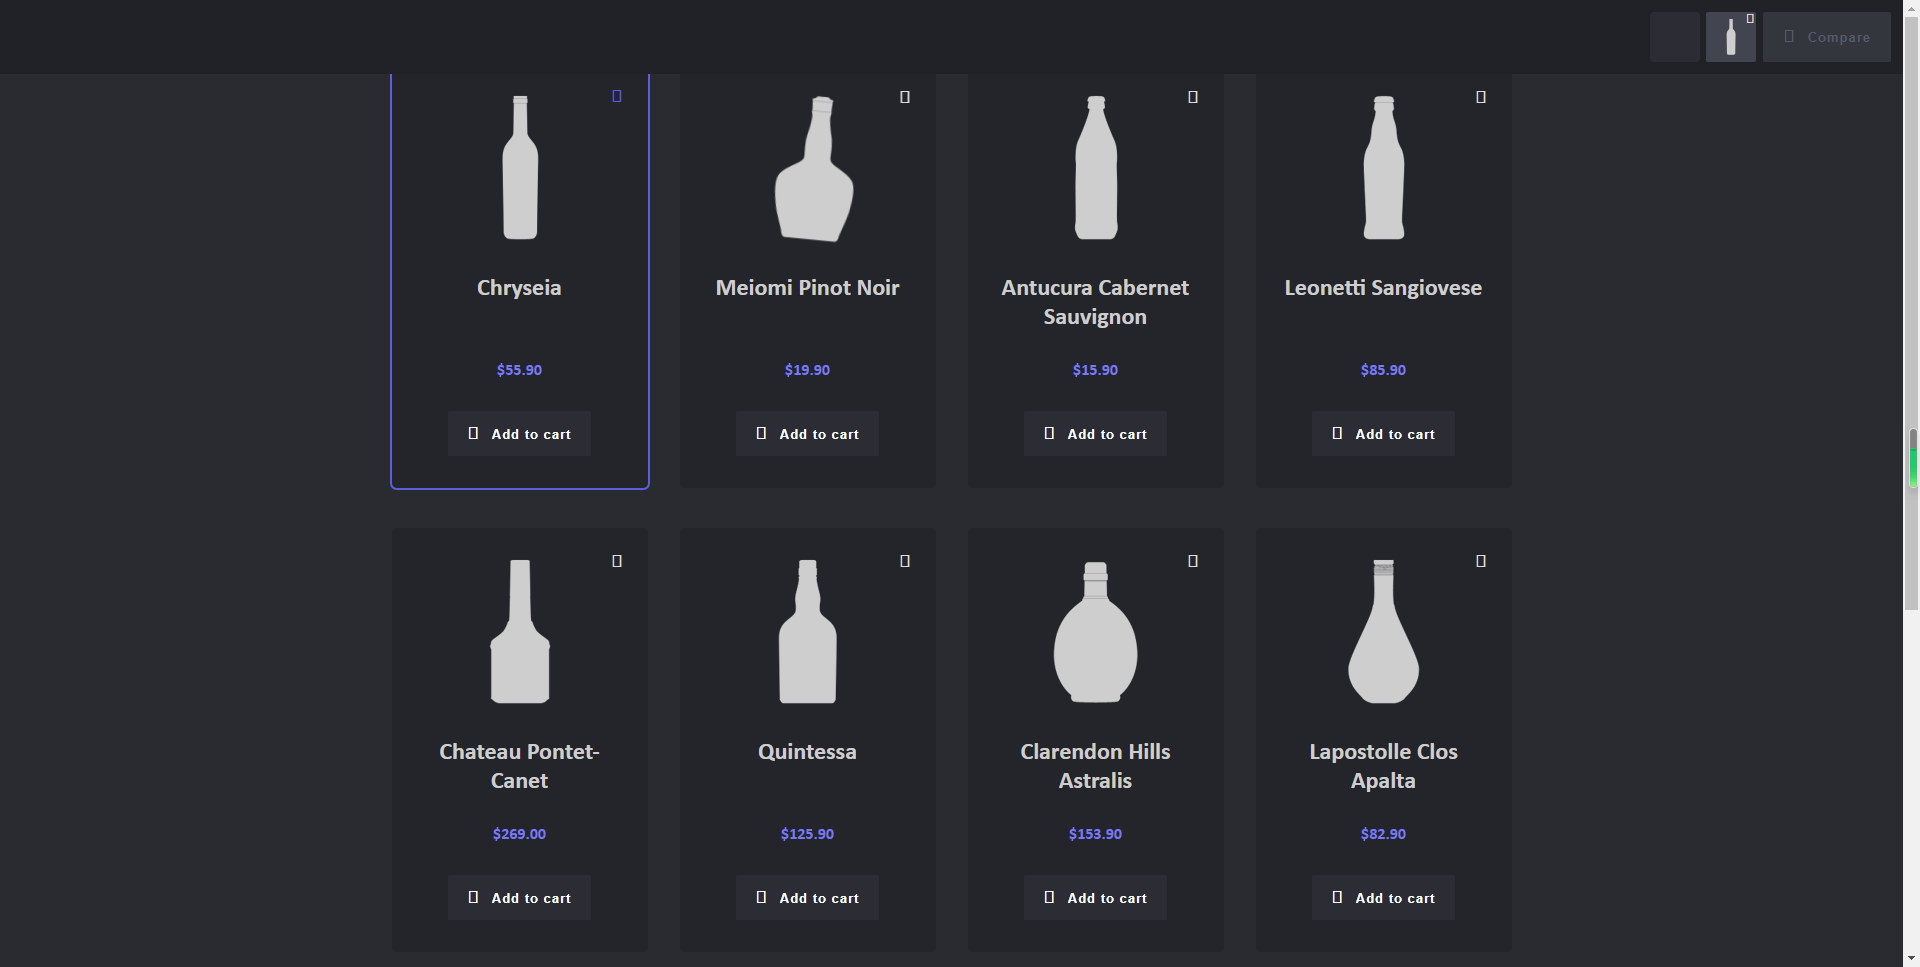Open the Meiomi Pinot Noir bottle image

(x=814, y=168)
